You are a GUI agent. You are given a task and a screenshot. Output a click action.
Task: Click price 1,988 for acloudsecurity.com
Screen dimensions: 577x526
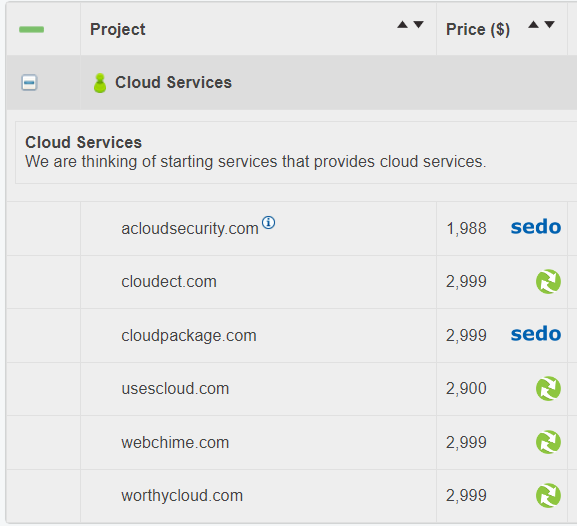466,229
